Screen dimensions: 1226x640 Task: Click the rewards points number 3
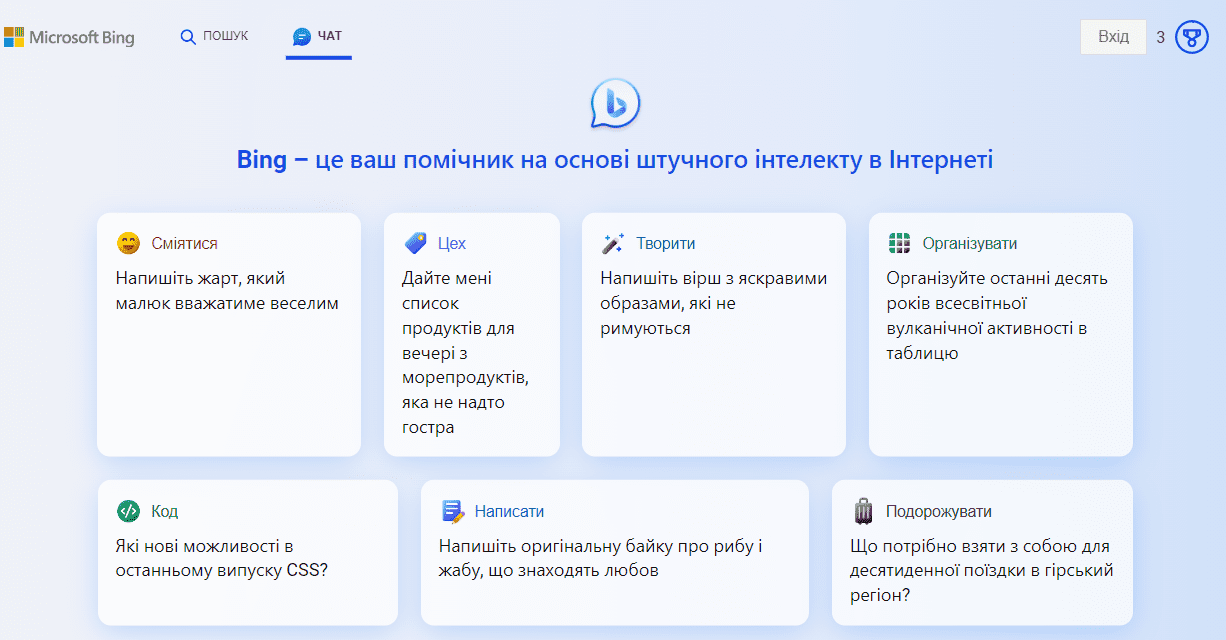(1161, 38)
